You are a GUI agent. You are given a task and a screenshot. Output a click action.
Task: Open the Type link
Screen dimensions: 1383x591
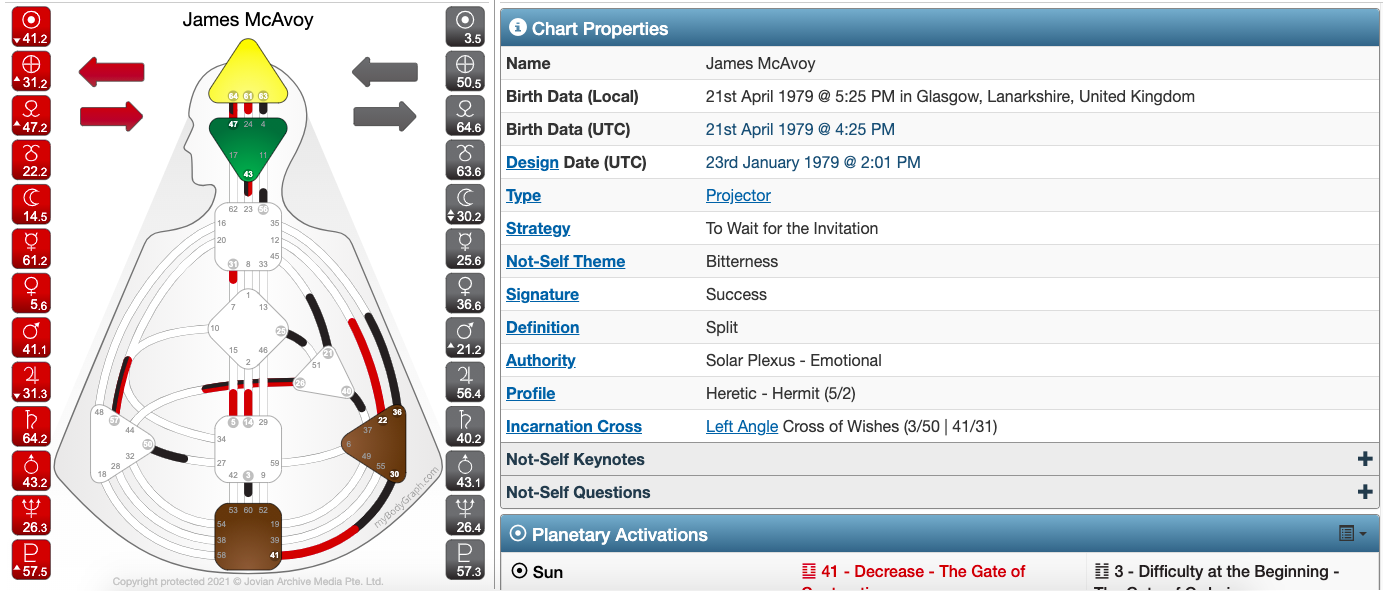[523, 195]
